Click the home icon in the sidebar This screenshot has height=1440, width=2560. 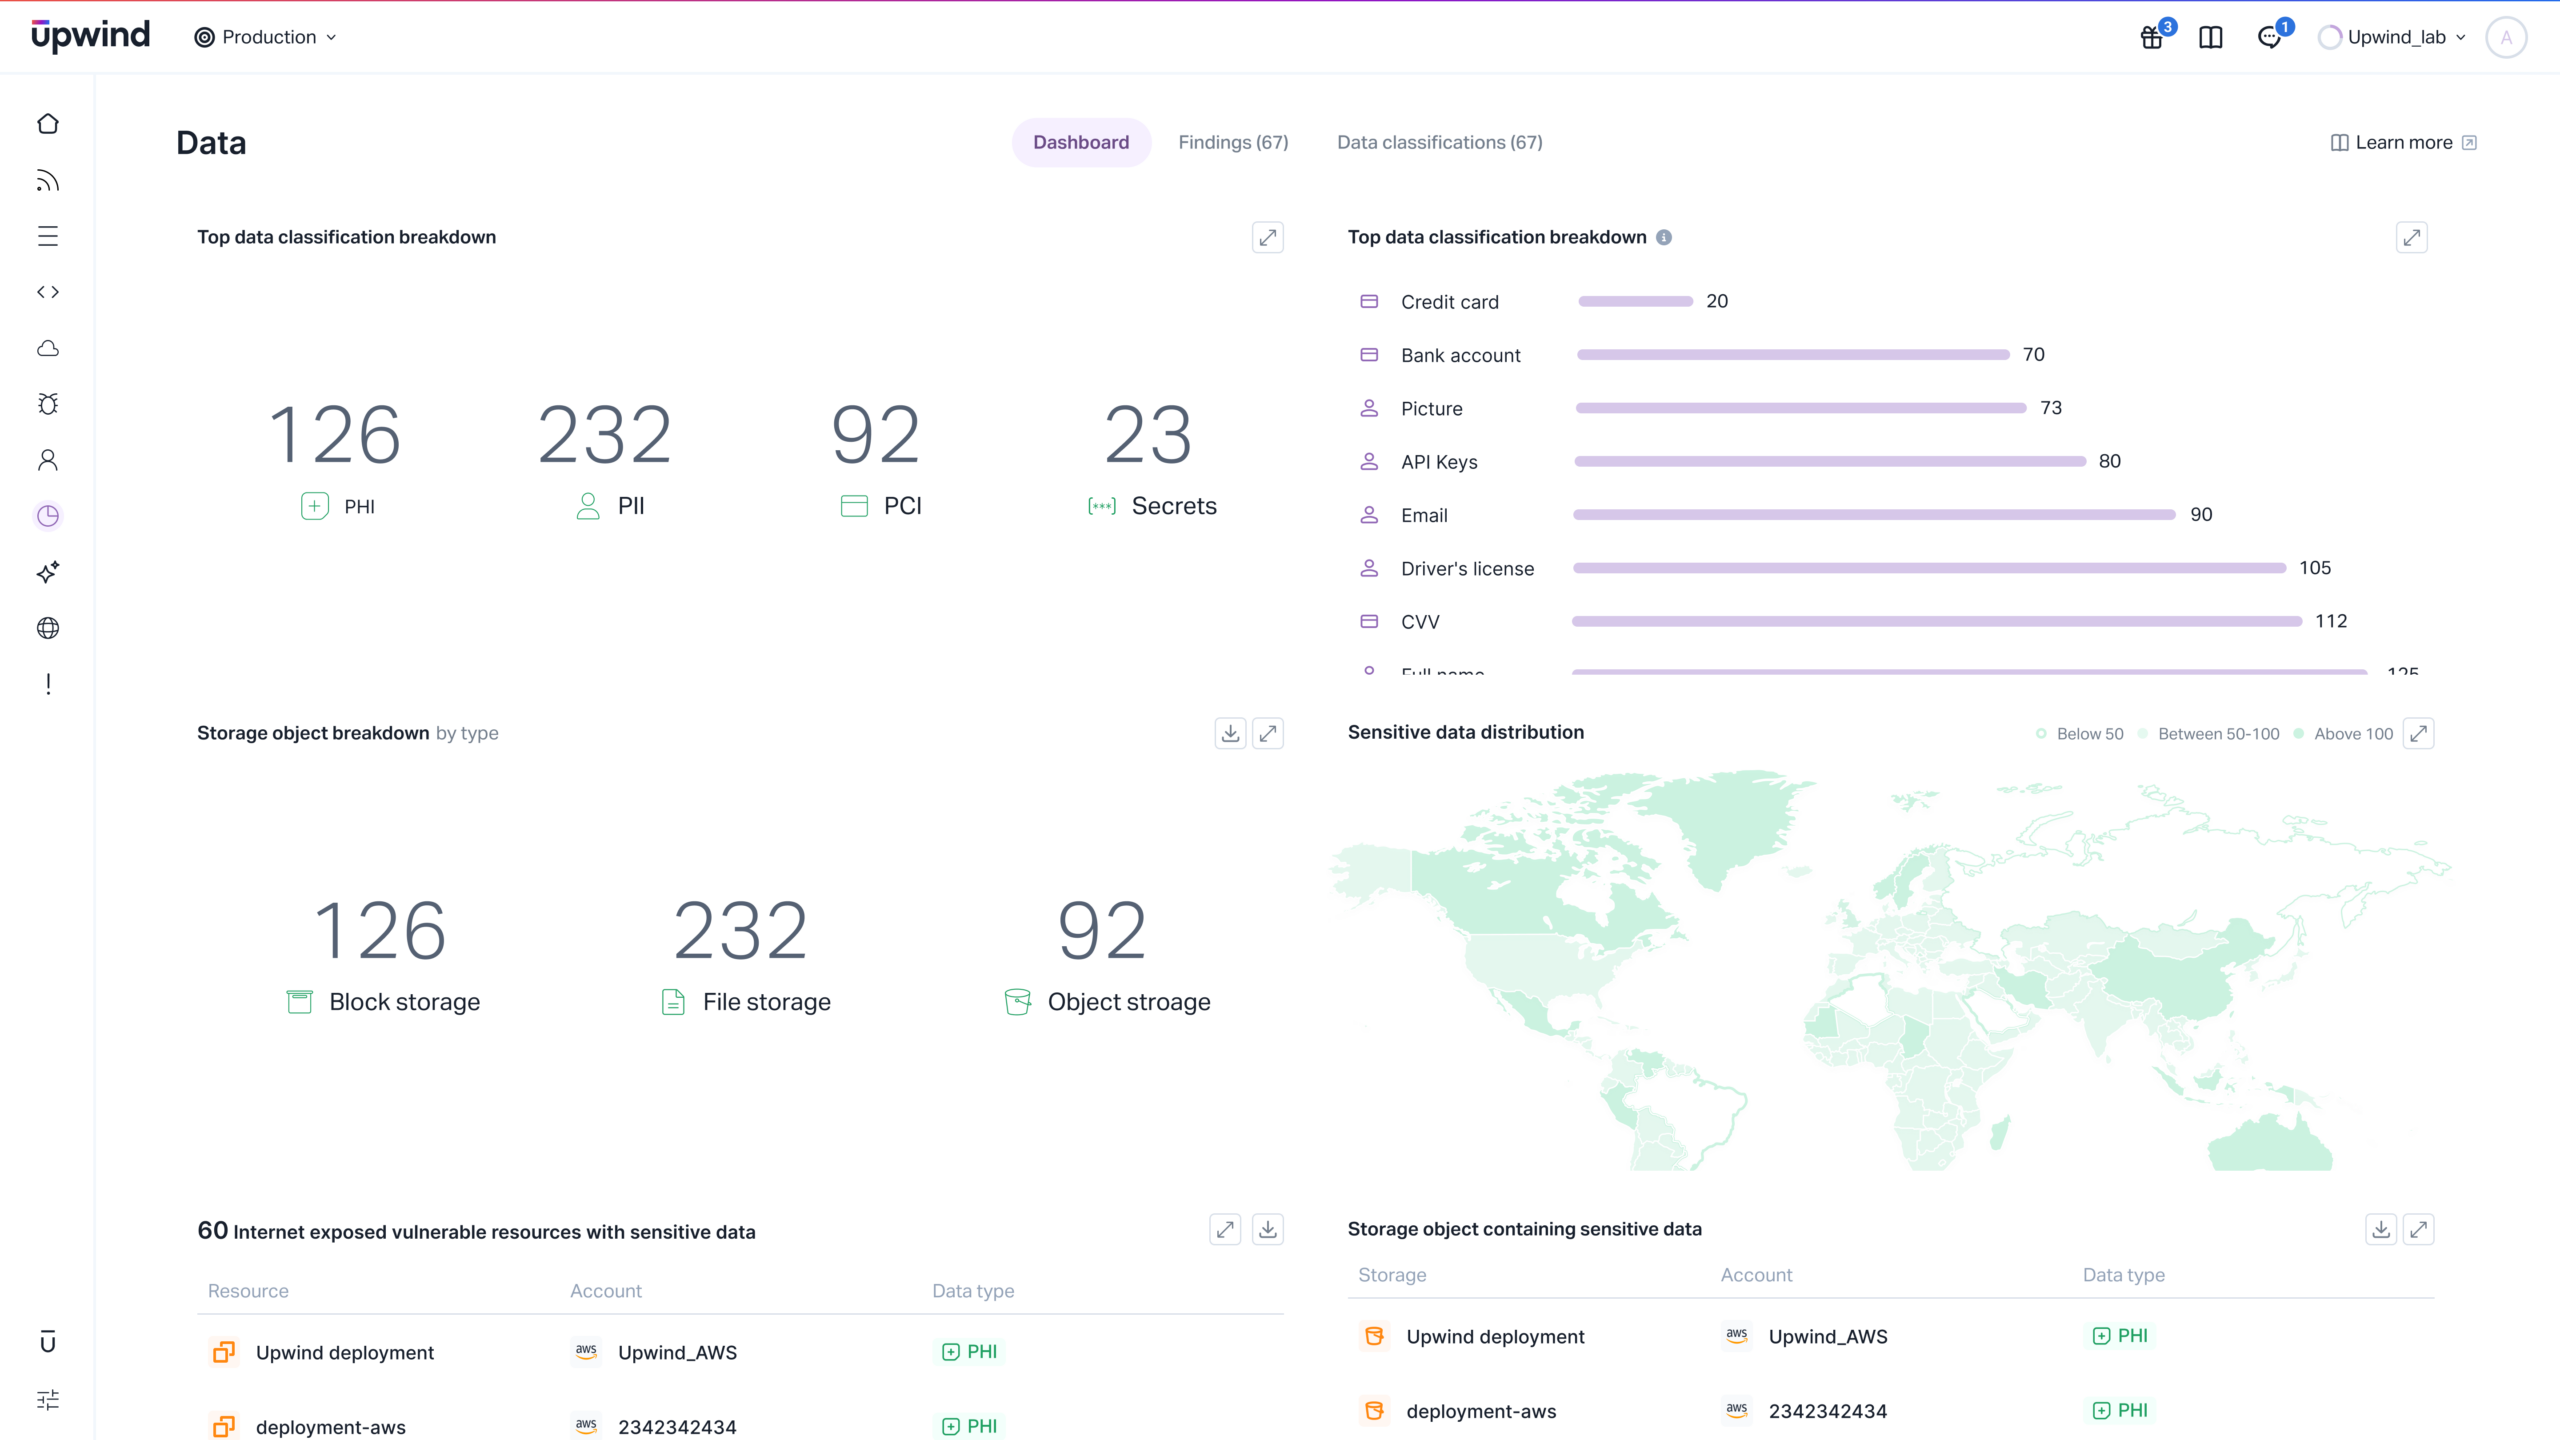(x=48, y=124)
